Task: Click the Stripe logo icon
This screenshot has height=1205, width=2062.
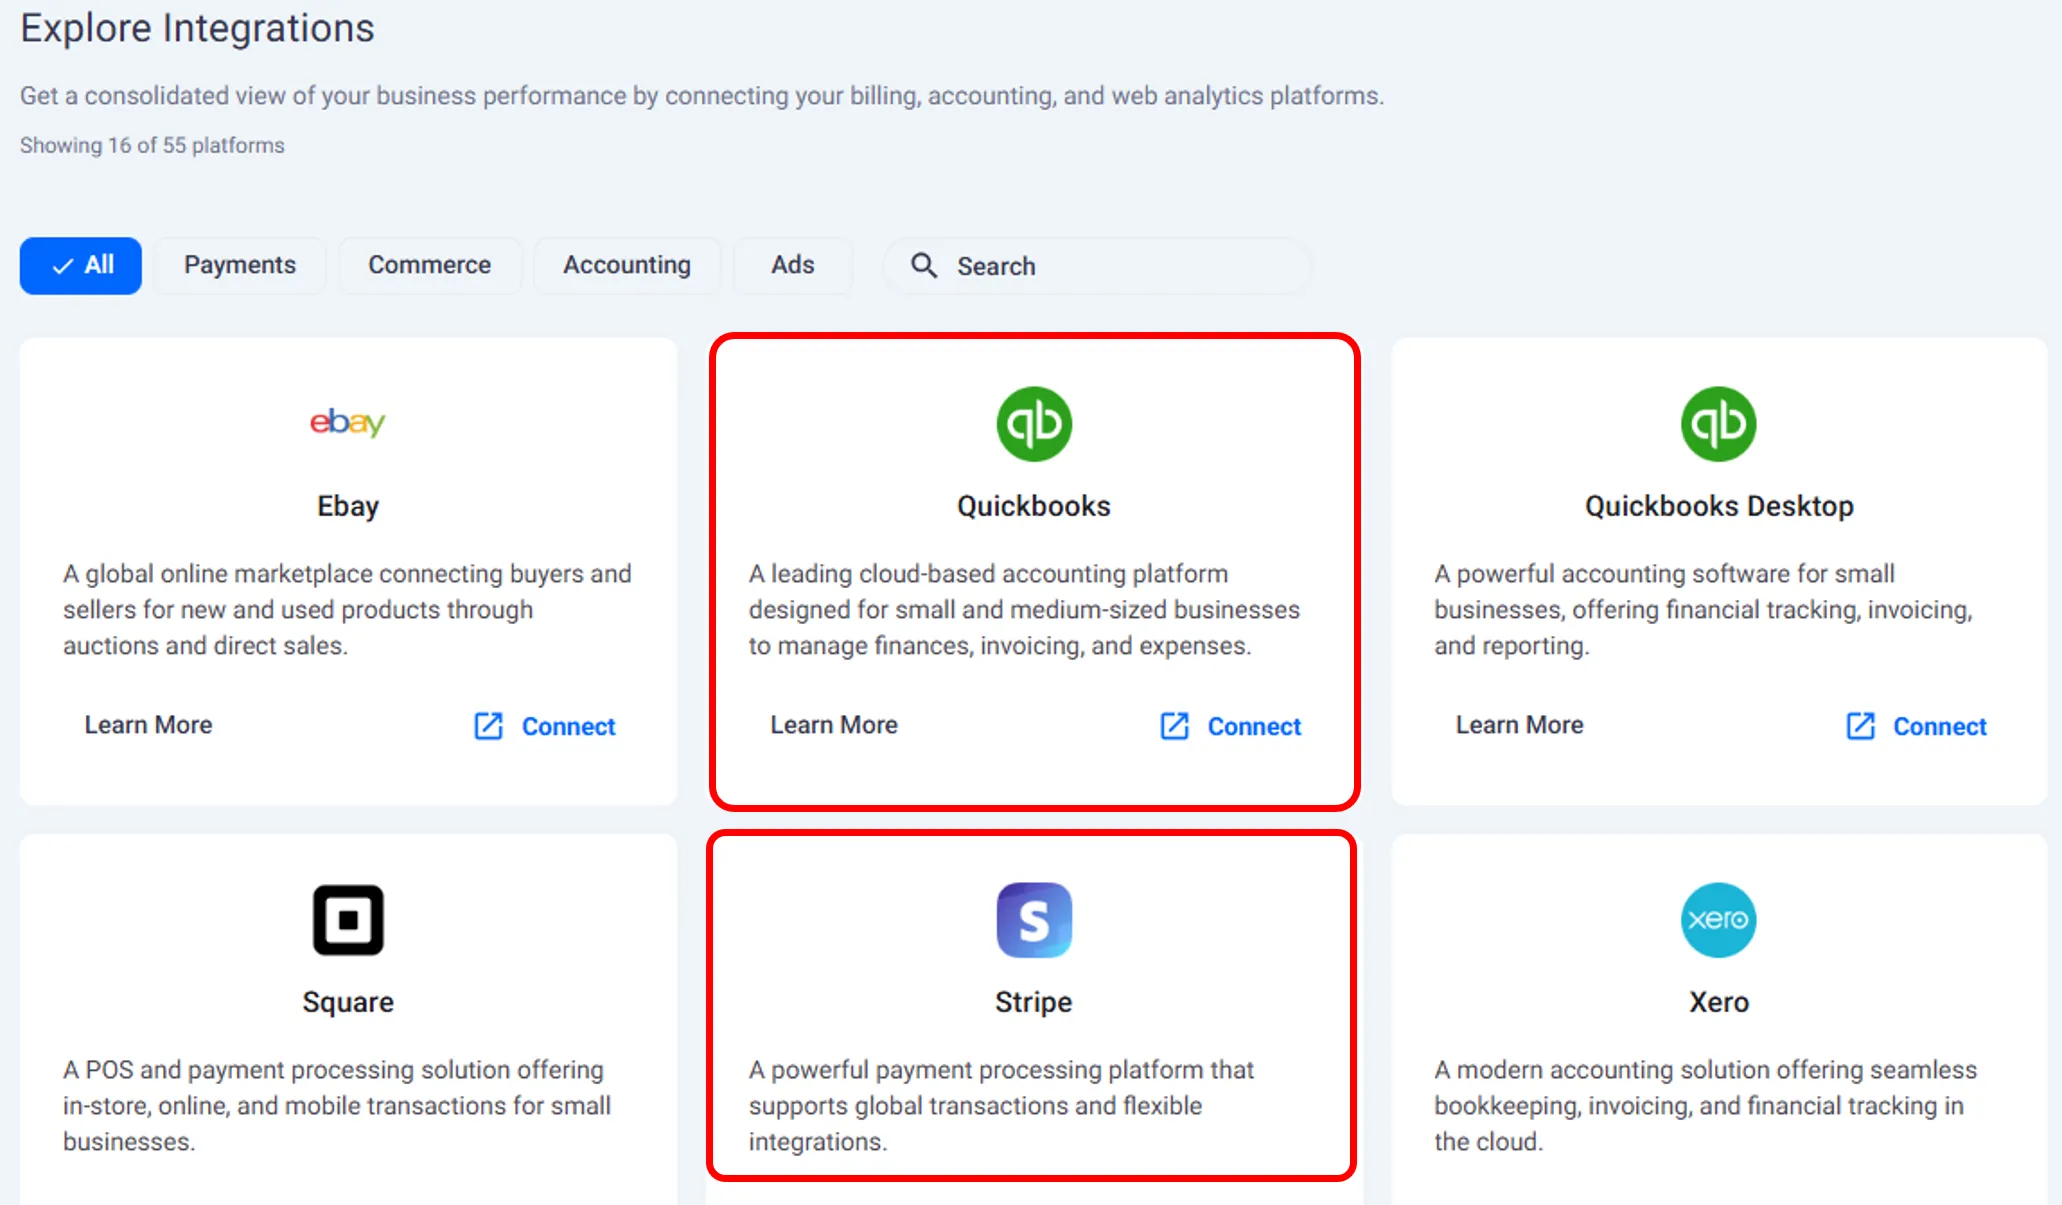Action: point(1033,920)
